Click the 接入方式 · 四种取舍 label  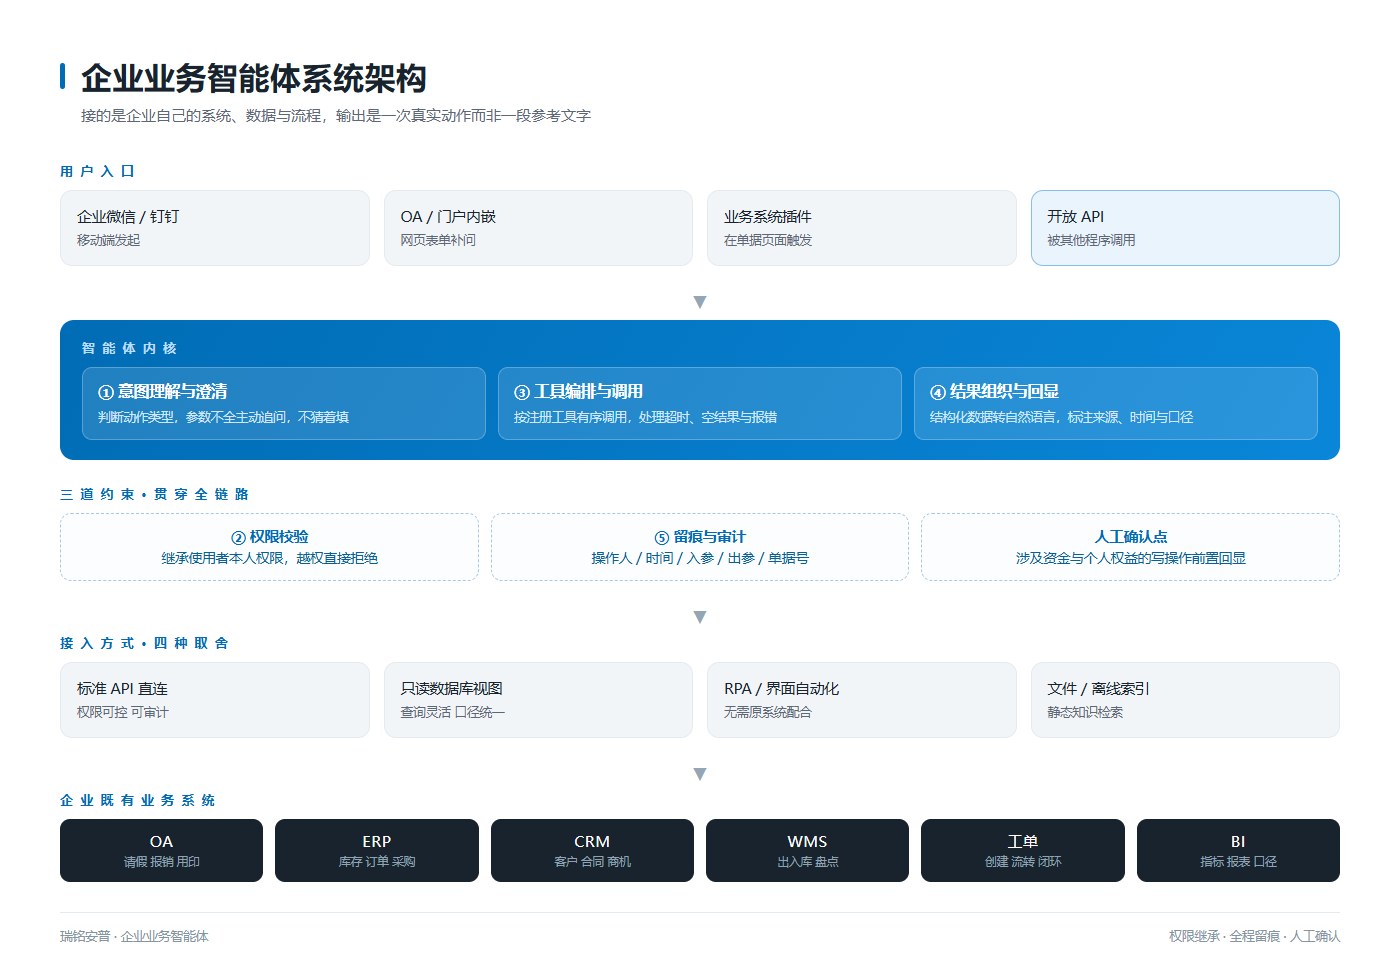coord(144,643)
